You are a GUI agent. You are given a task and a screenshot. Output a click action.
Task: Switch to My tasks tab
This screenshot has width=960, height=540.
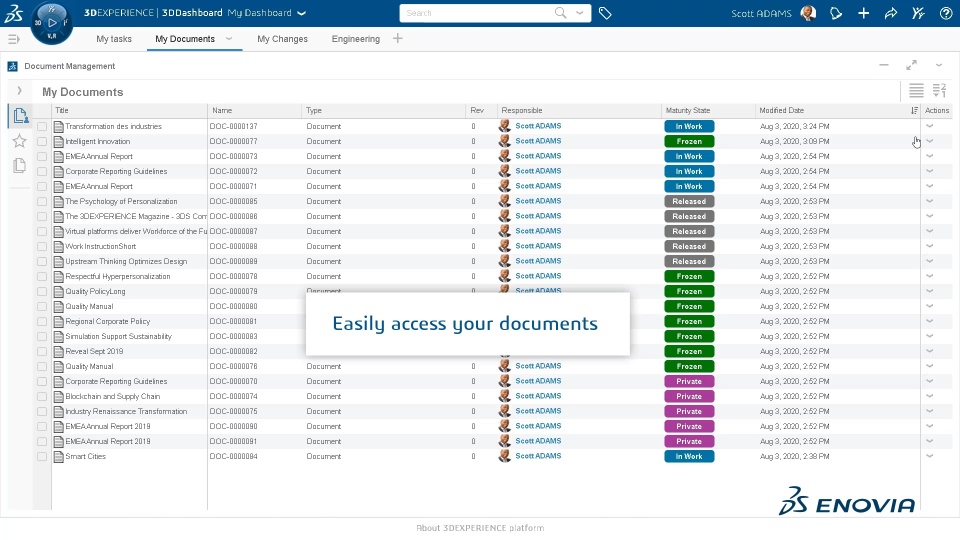(x=114, y=39)
